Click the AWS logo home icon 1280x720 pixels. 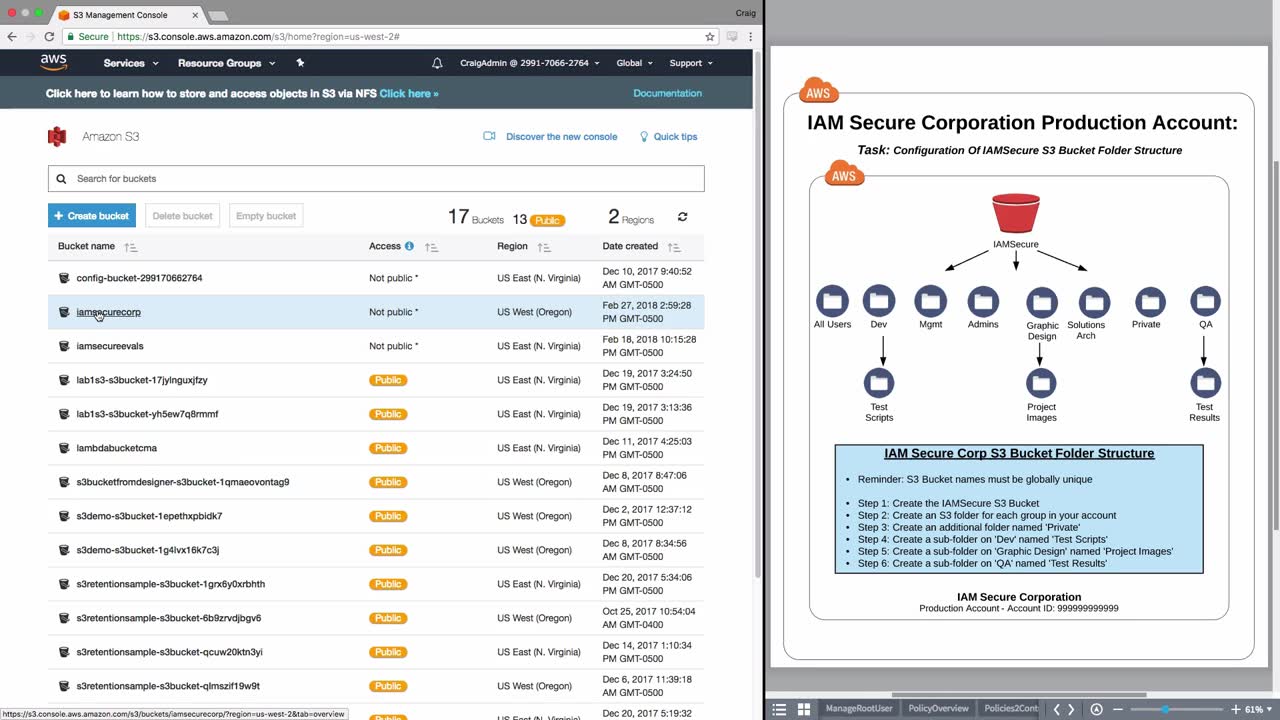tap(54, 62)
